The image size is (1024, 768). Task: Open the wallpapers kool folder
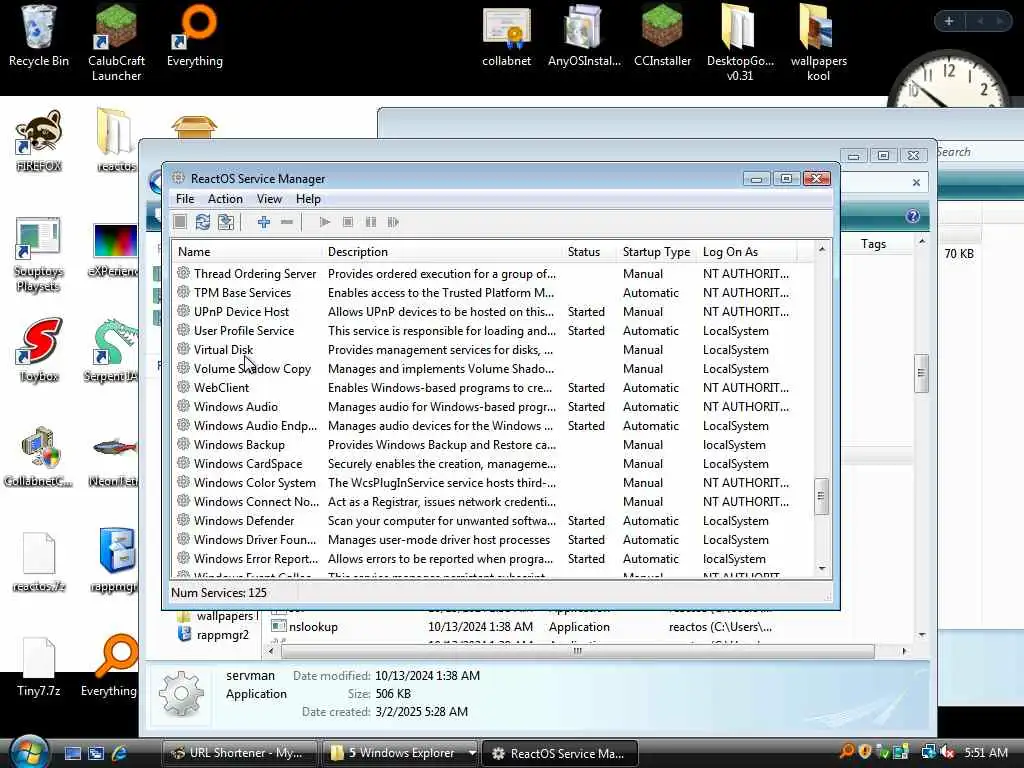818,42
